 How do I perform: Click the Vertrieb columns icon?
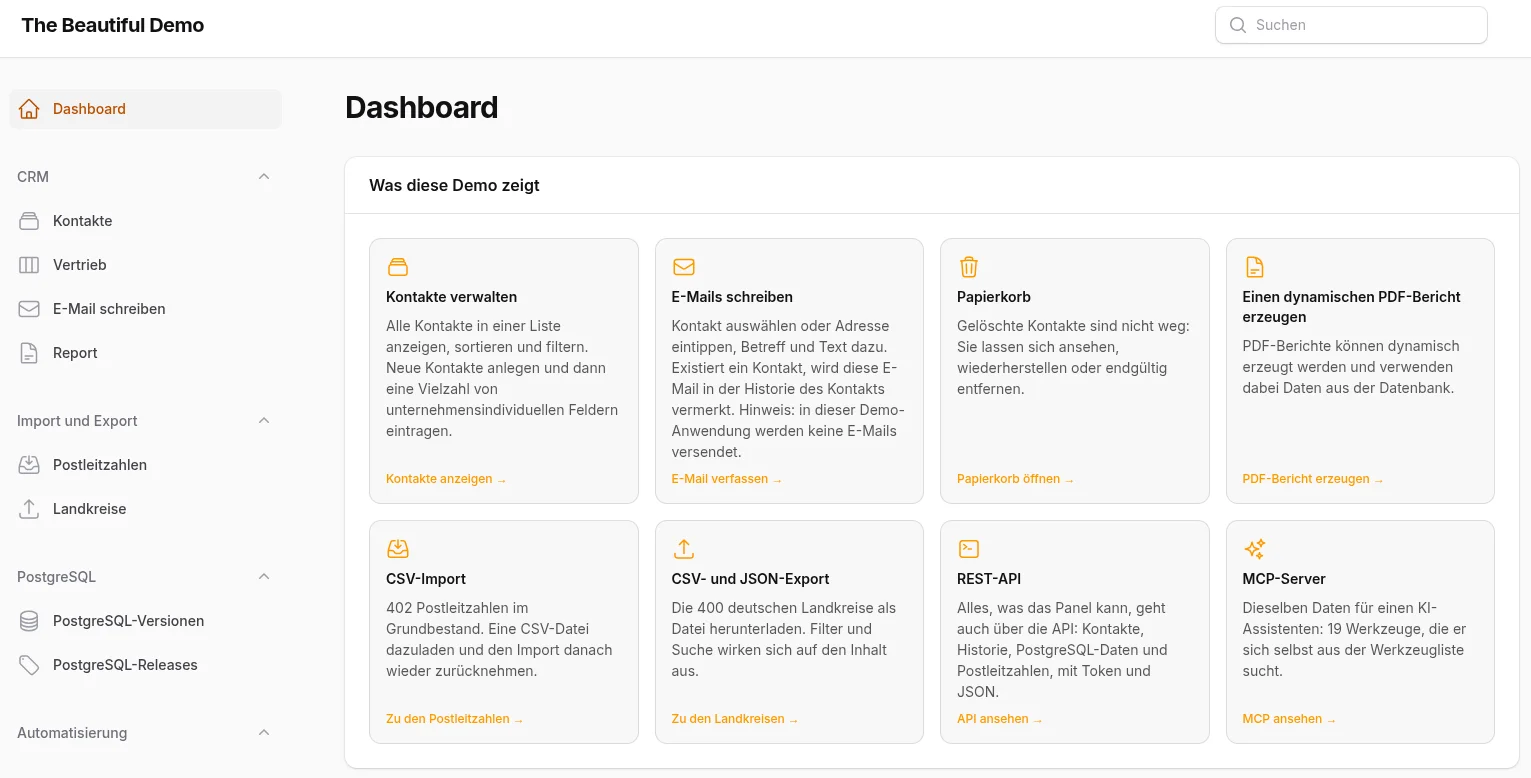[29, 265]
